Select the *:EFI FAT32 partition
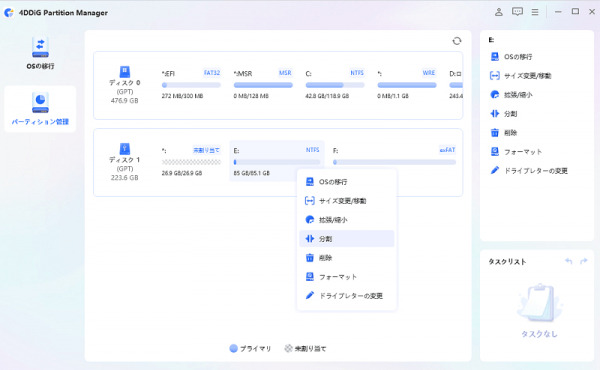600x370 pixels. coord(191,85)
